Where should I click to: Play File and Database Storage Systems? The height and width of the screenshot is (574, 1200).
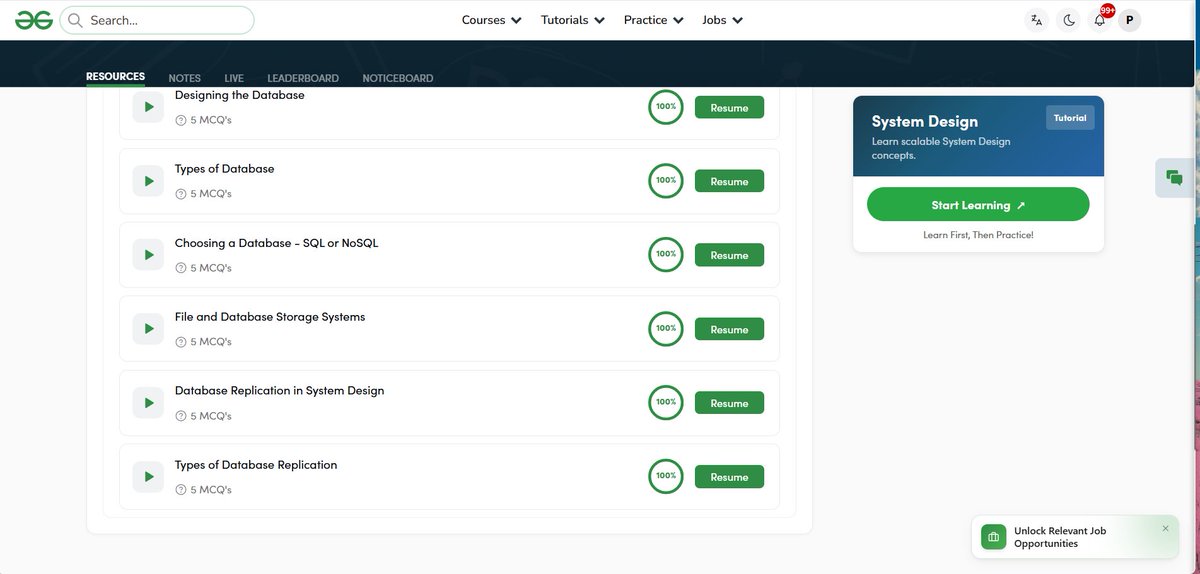click(x=148, y=329)
